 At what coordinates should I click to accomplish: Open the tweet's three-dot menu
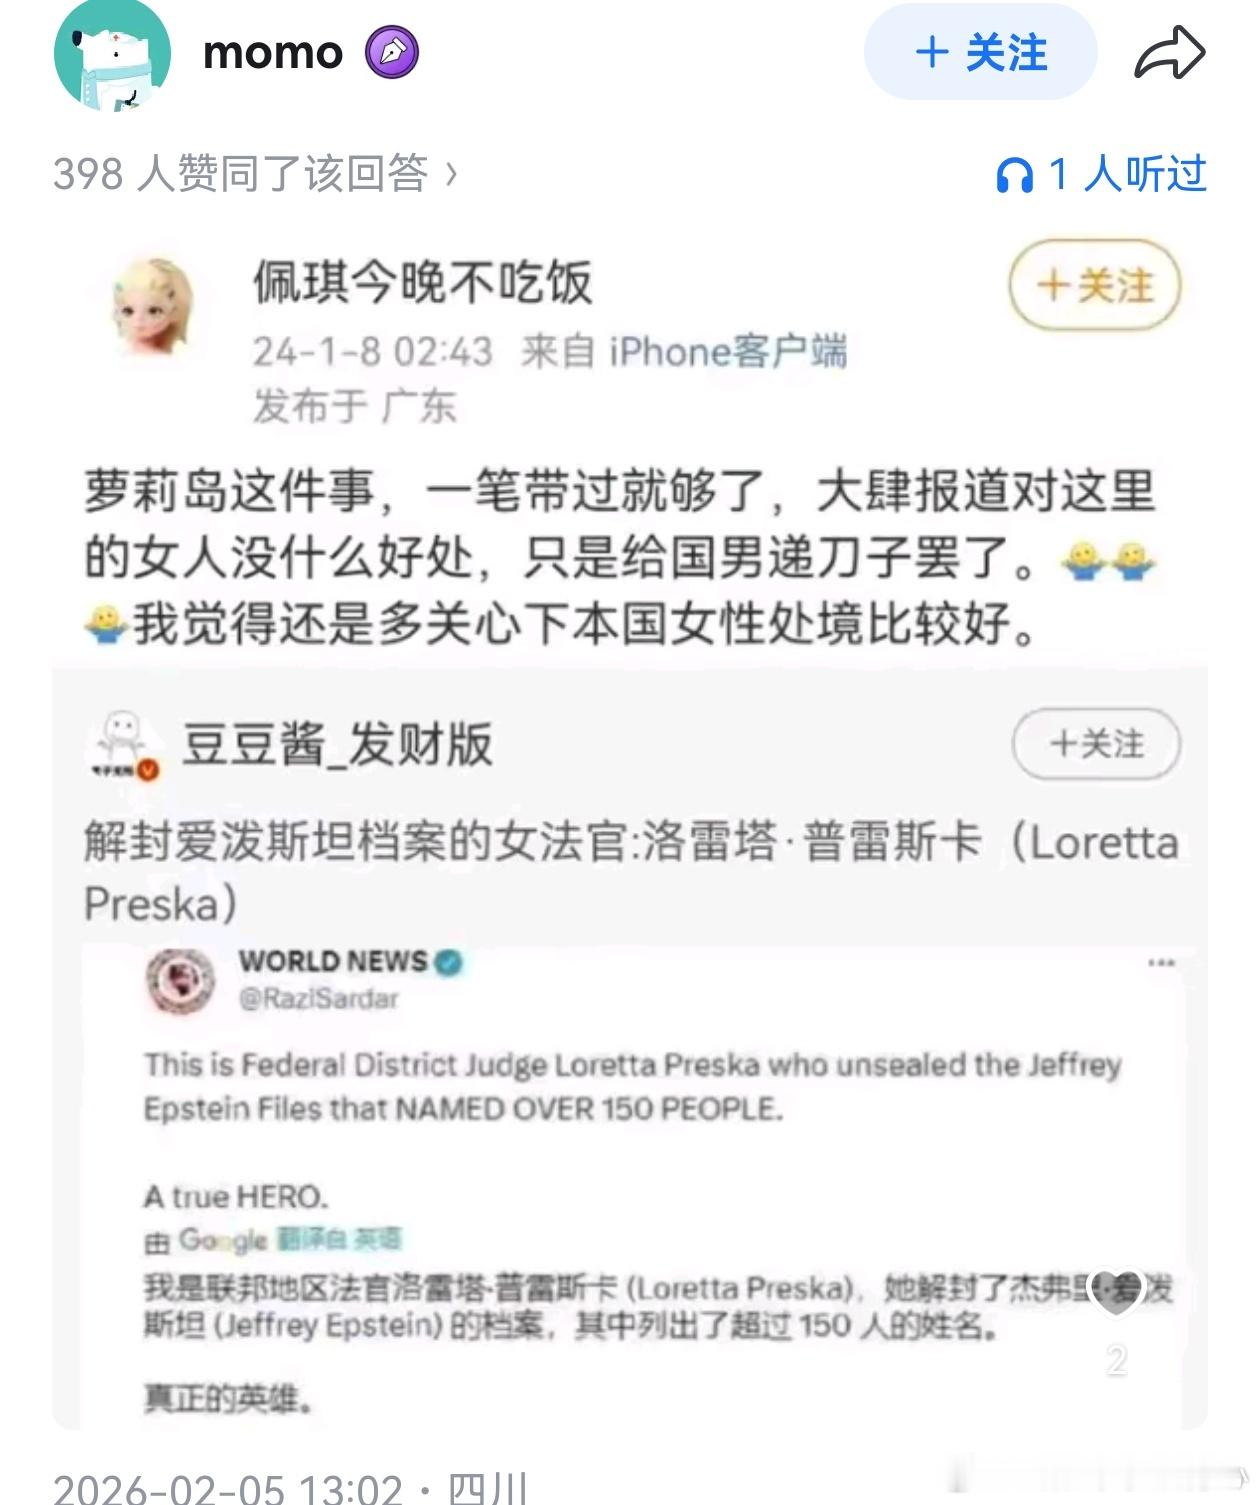1161,962
